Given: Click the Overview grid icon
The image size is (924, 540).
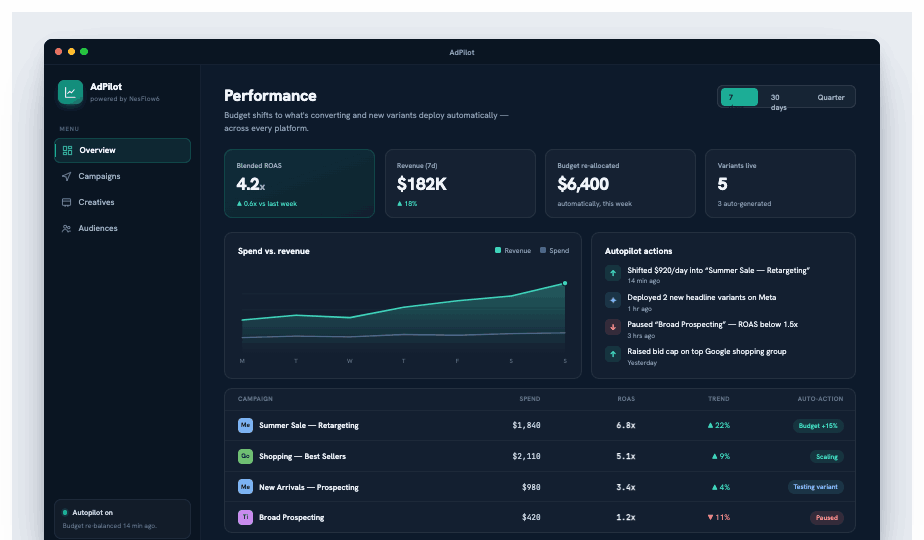Looking at the screenshot, I should pos(67,150).
